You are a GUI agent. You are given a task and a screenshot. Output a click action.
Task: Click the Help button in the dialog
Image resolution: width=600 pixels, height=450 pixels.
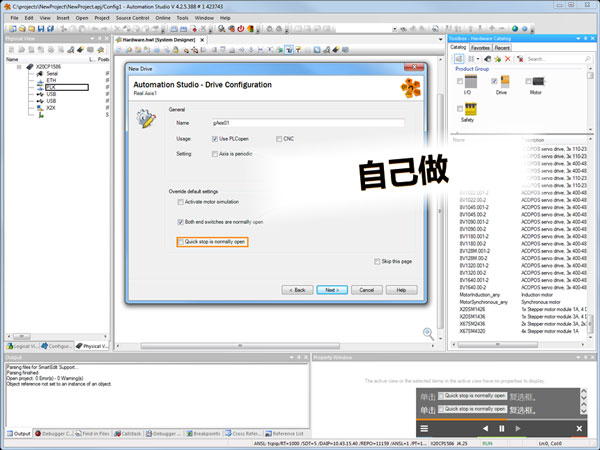click(x=401, y=290)
